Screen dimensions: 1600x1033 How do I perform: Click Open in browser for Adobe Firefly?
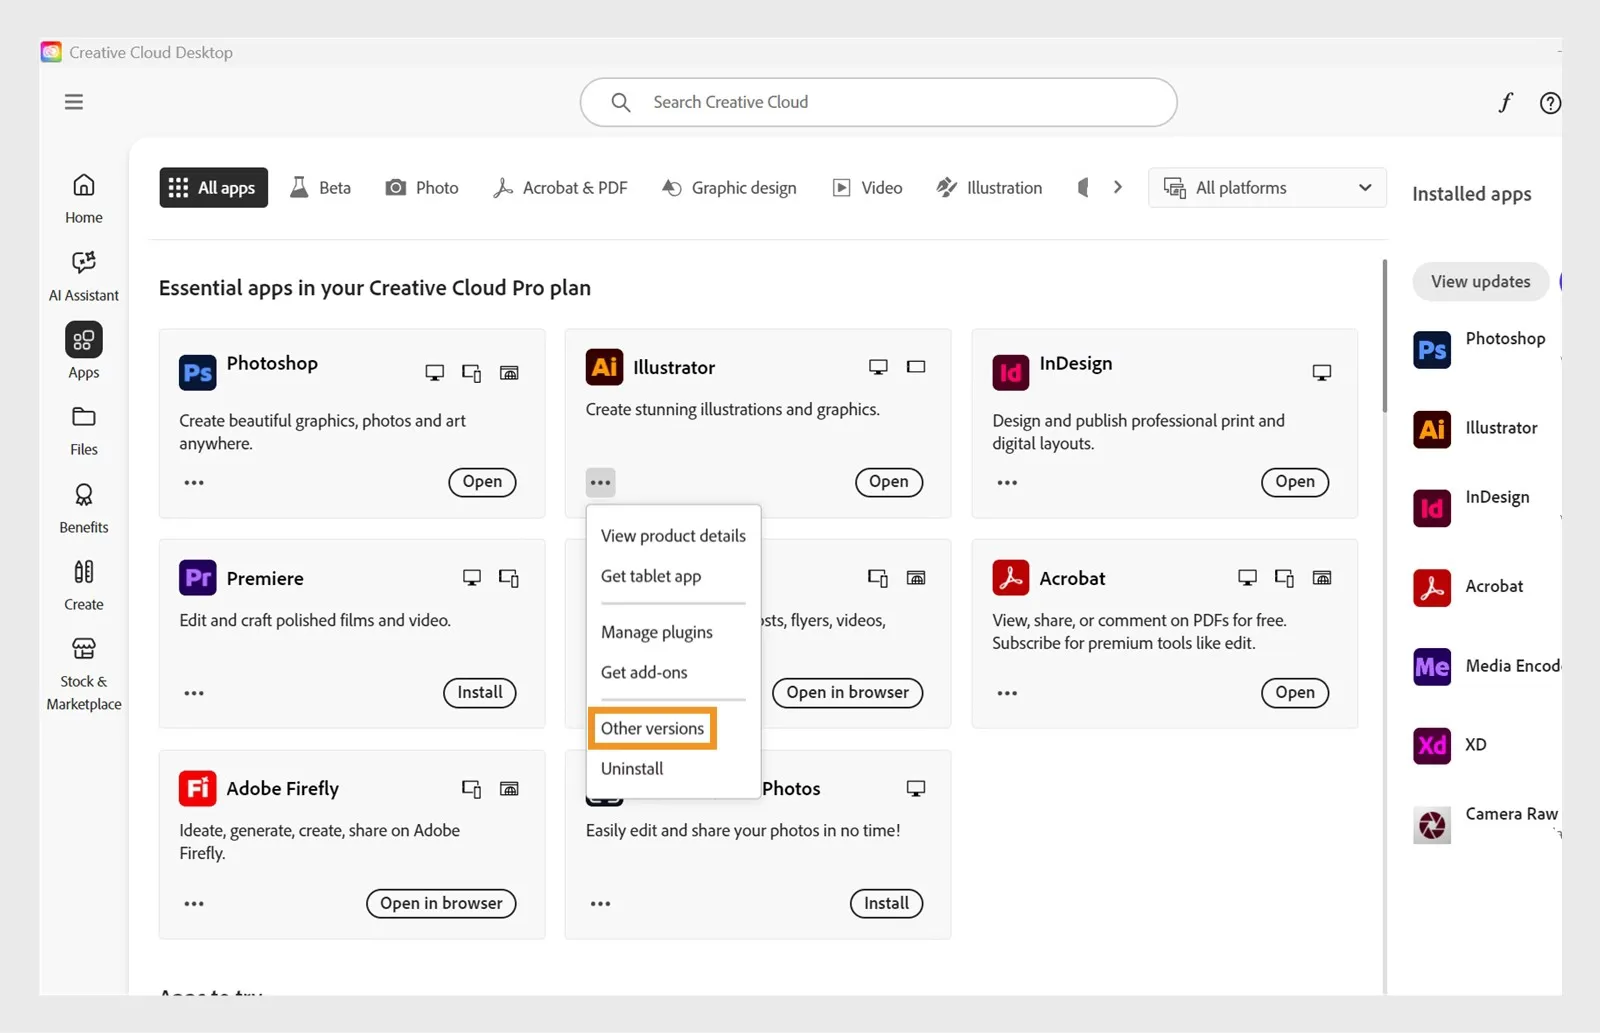point(441,904)
